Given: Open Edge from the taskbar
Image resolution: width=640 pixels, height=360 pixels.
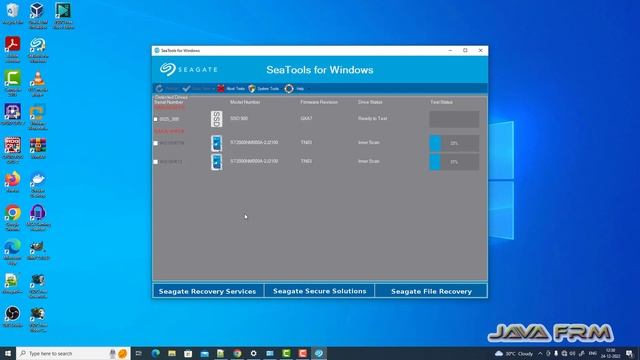Looking at the screenshot, I should click(156, 353).
